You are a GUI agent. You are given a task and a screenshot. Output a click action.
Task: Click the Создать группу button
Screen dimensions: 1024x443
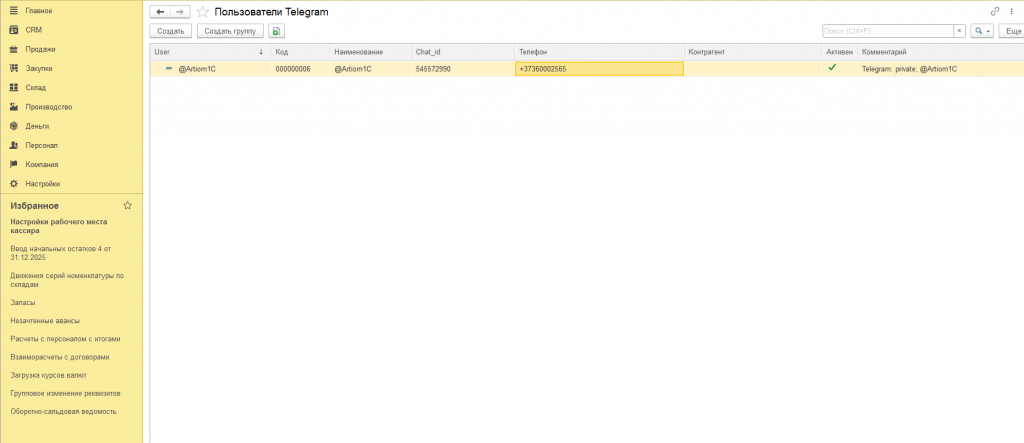click(230, 31)
